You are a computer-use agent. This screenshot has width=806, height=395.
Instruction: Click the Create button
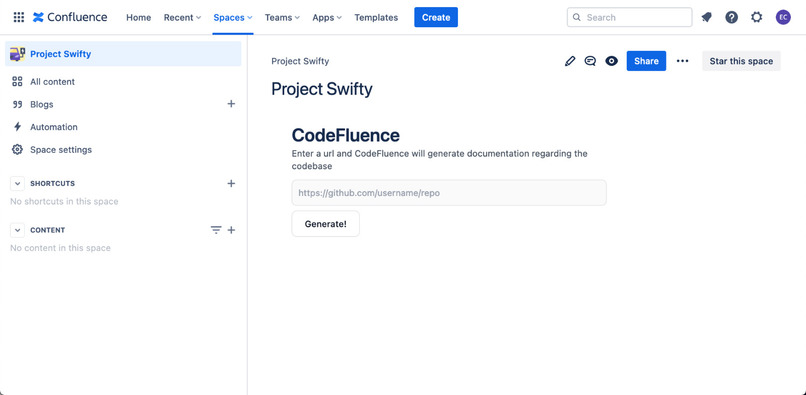coord(436,17)
